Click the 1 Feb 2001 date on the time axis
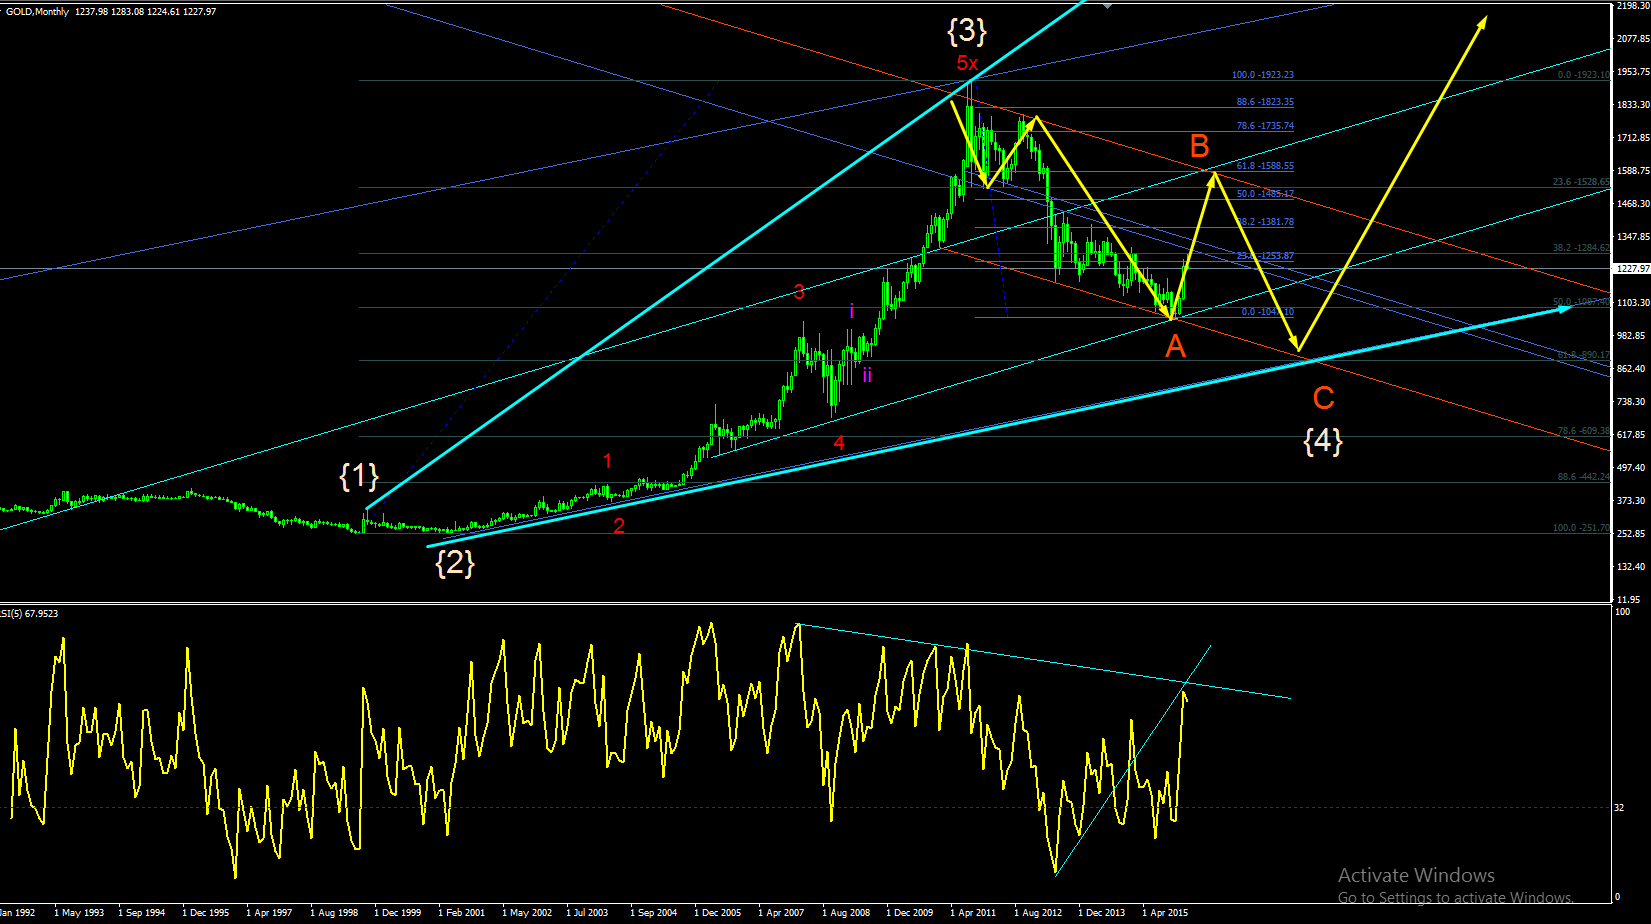The width and height of the screenshot is (1651, 924). (x=462, y=912)
